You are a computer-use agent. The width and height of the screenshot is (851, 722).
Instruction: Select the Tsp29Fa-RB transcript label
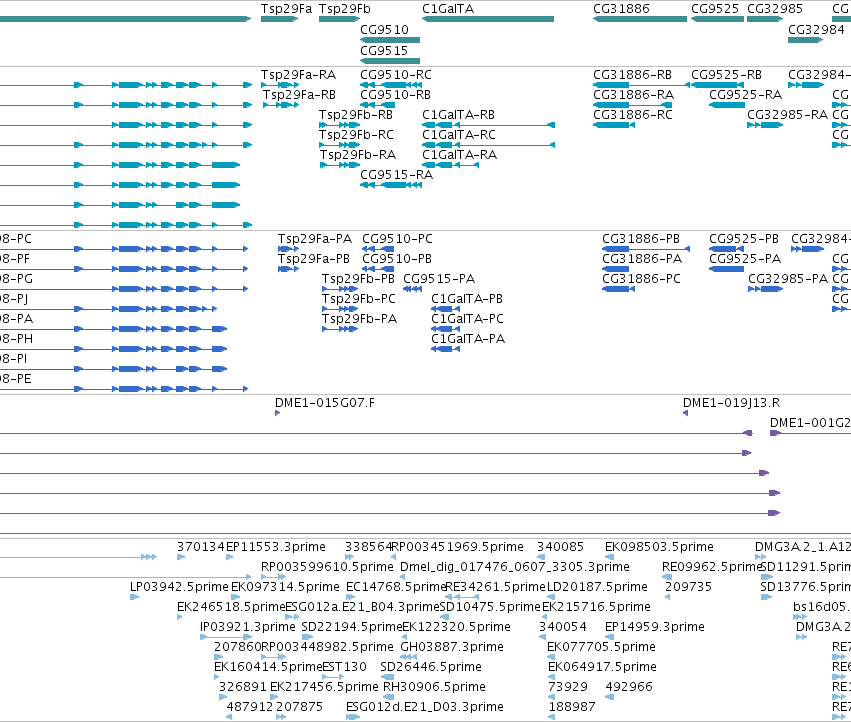[x=300, y=95]
